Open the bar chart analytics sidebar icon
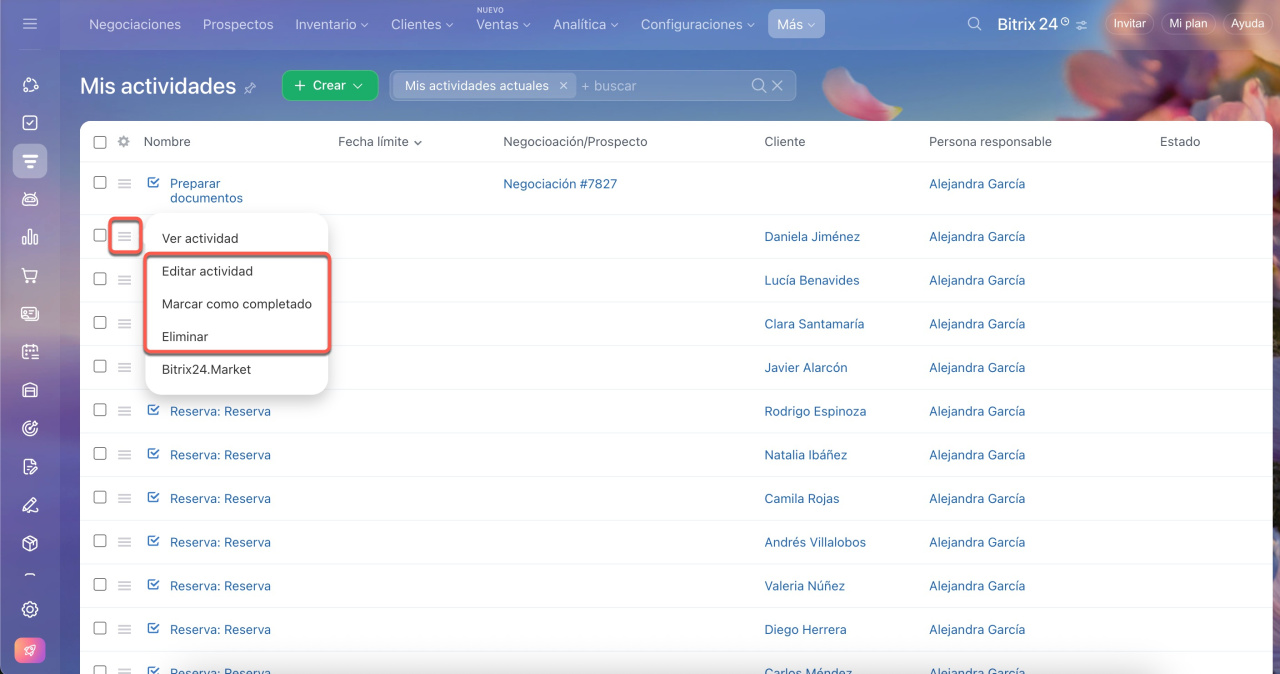 click(30, 237)
